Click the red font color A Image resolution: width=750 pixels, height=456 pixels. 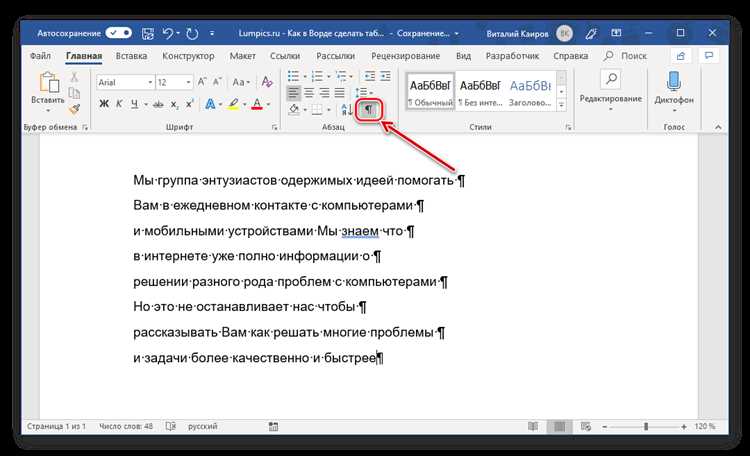[x=257, y=104]
